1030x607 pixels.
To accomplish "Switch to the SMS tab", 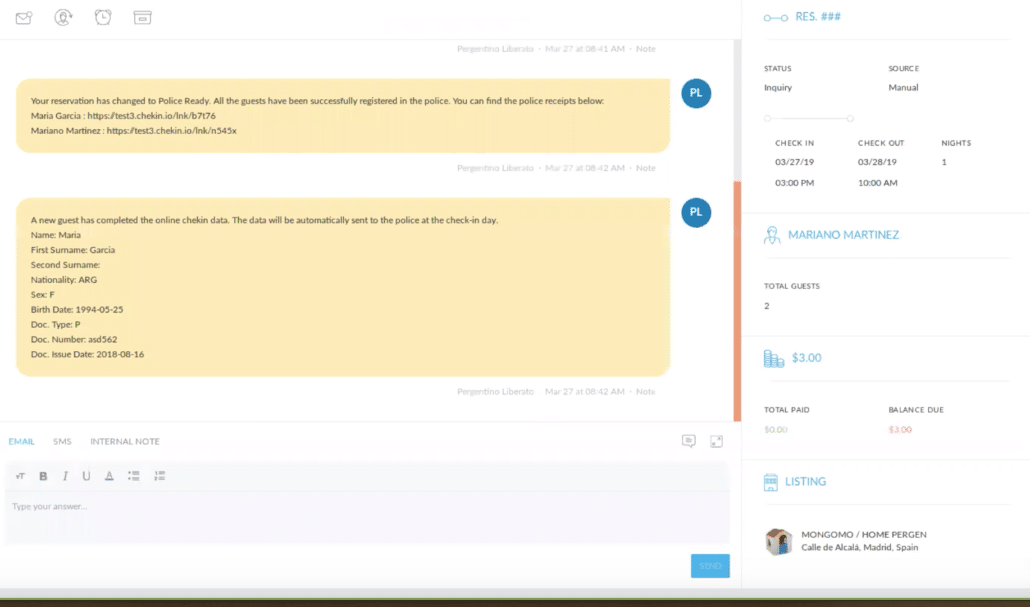I will coord(62,441).
